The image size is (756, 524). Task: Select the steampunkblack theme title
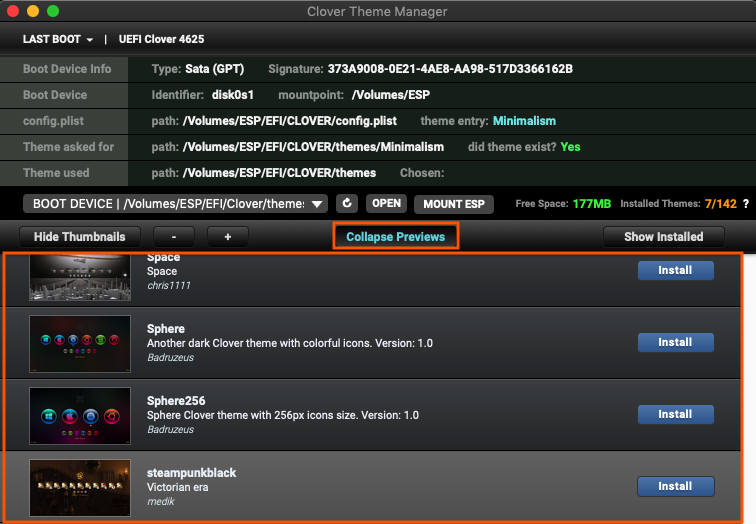pyautogui.click(x=191, y=473)
